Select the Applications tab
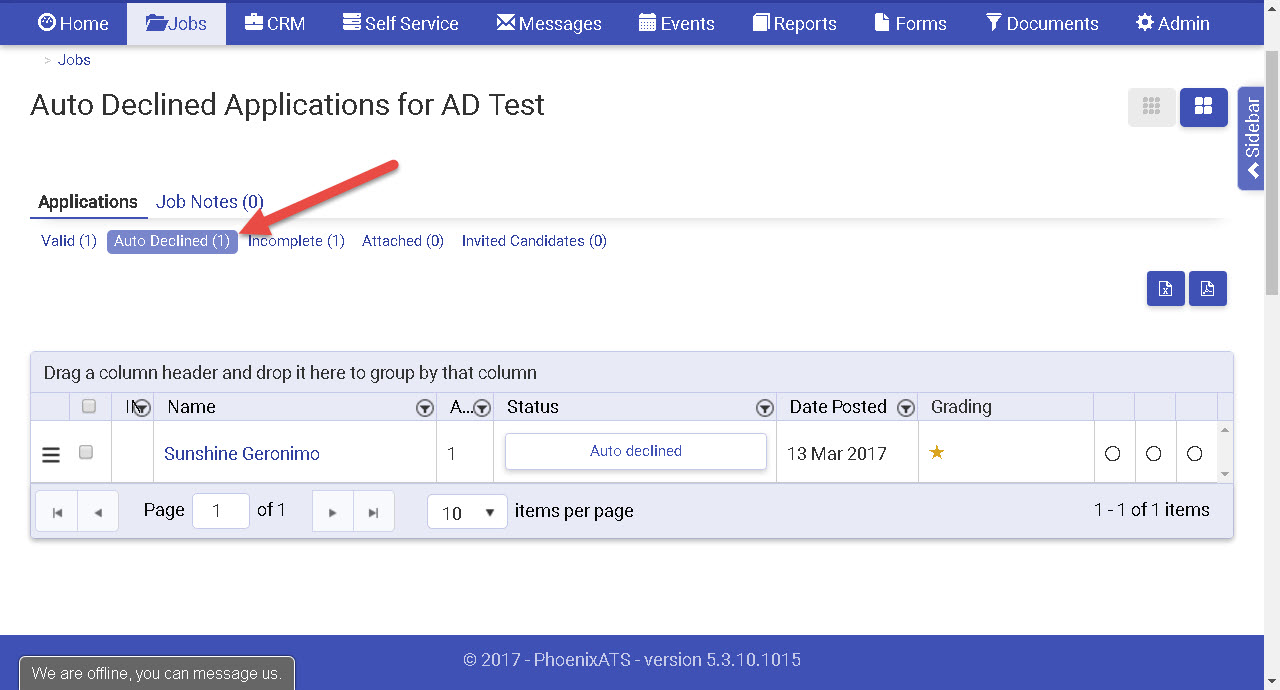1280x690 pixels. click(x=88, y=202)
